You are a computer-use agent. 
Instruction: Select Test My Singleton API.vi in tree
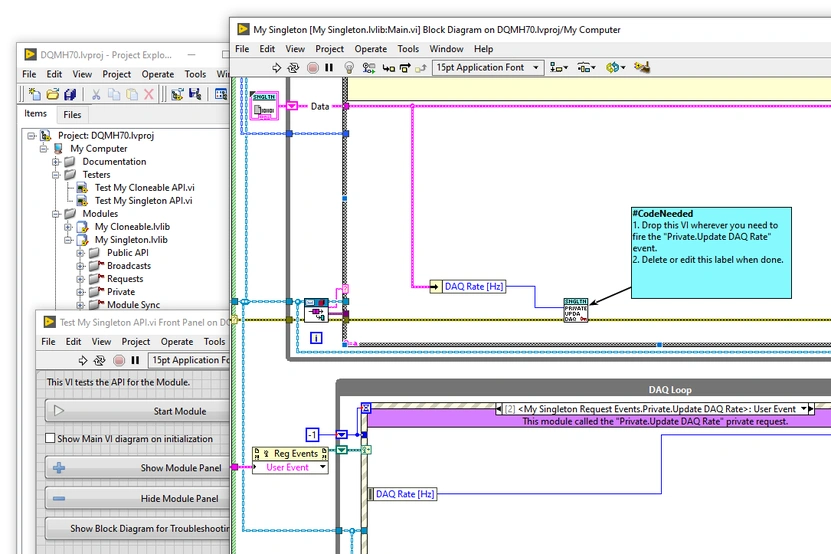(x=143, y=200)
